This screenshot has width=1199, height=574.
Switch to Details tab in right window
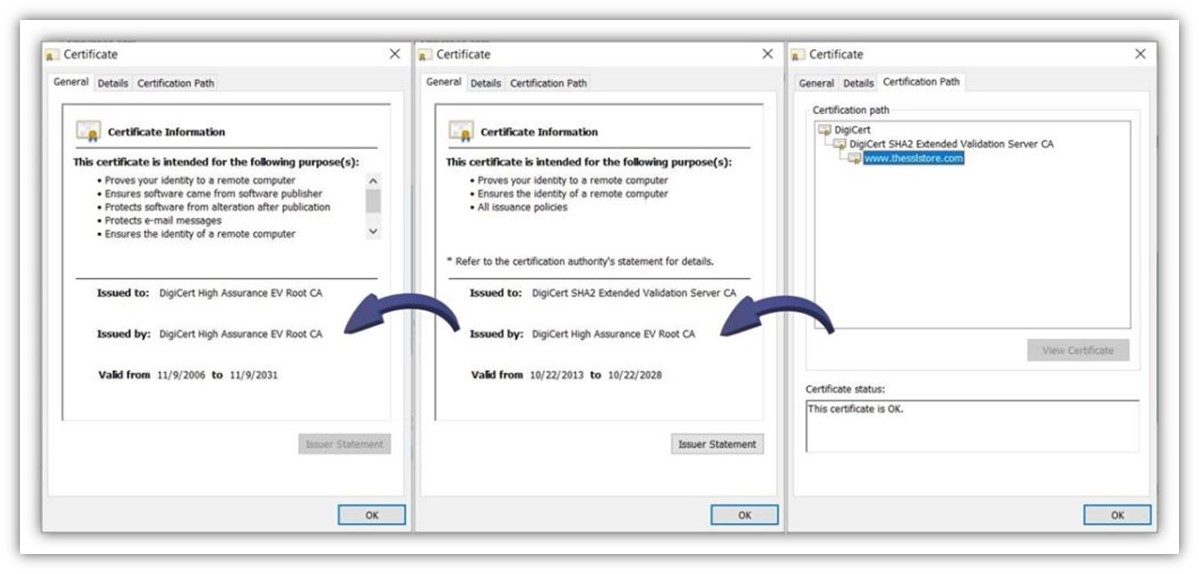pos(858,83)
